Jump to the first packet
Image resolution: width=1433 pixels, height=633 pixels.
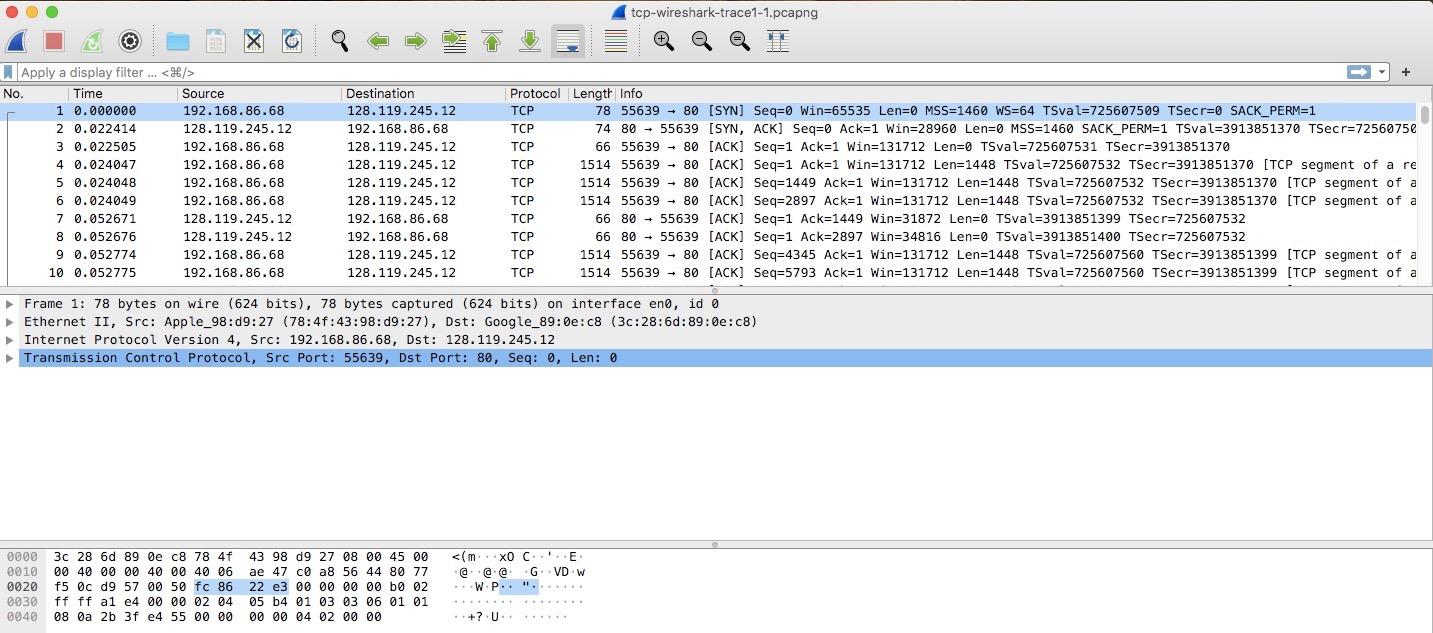point(491,41)
